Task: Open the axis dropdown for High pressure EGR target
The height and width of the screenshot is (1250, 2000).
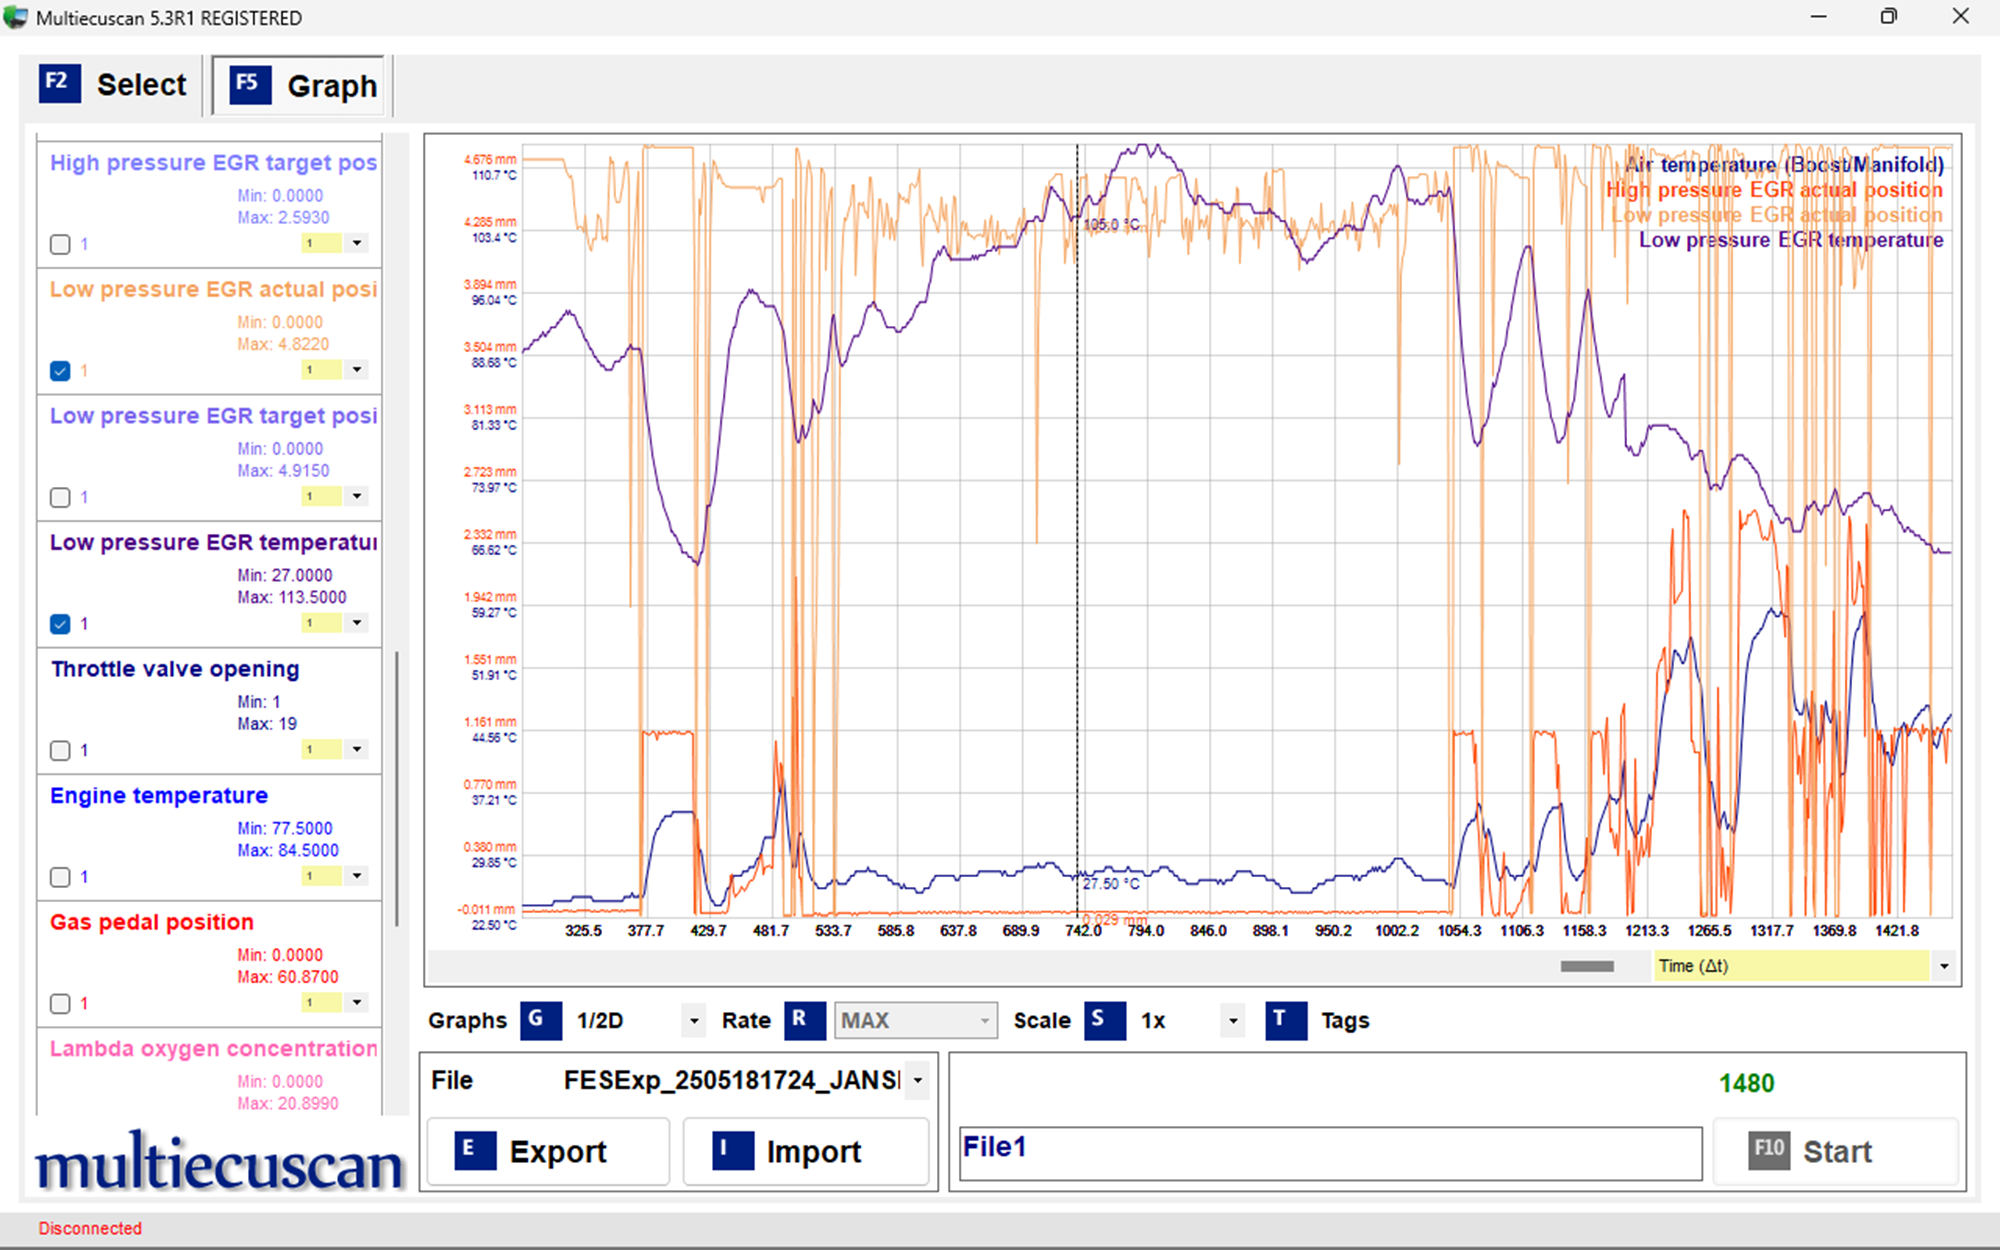Action: tap(357, 243)
